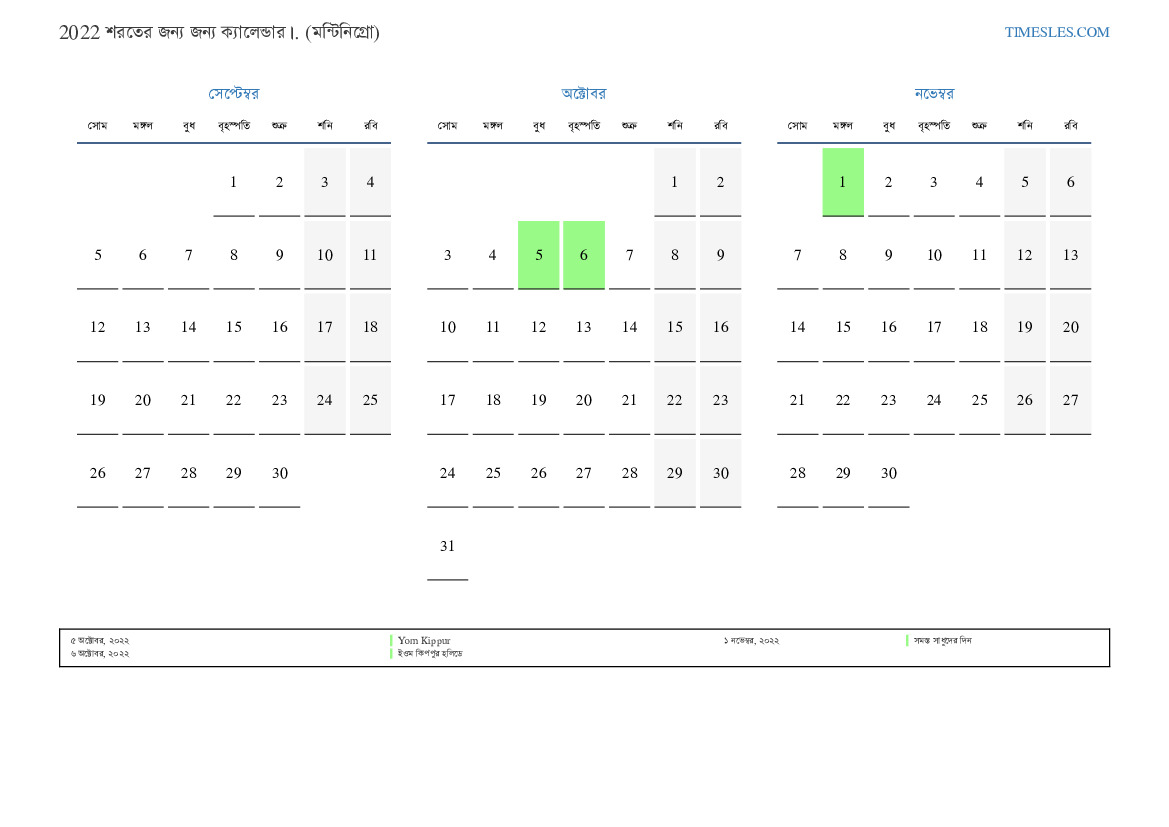Select September 14 in the calendar
Viewport: 1169px width, 827px height.
(188, 327)
